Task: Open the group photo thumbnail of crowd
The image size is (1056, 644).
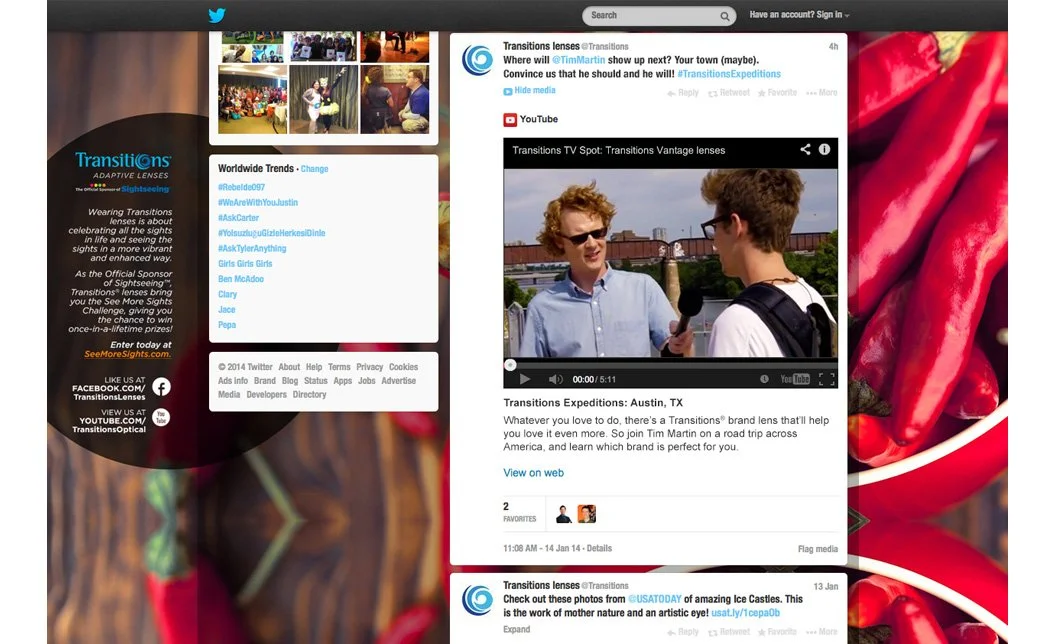Action: (x=253, y=99)
